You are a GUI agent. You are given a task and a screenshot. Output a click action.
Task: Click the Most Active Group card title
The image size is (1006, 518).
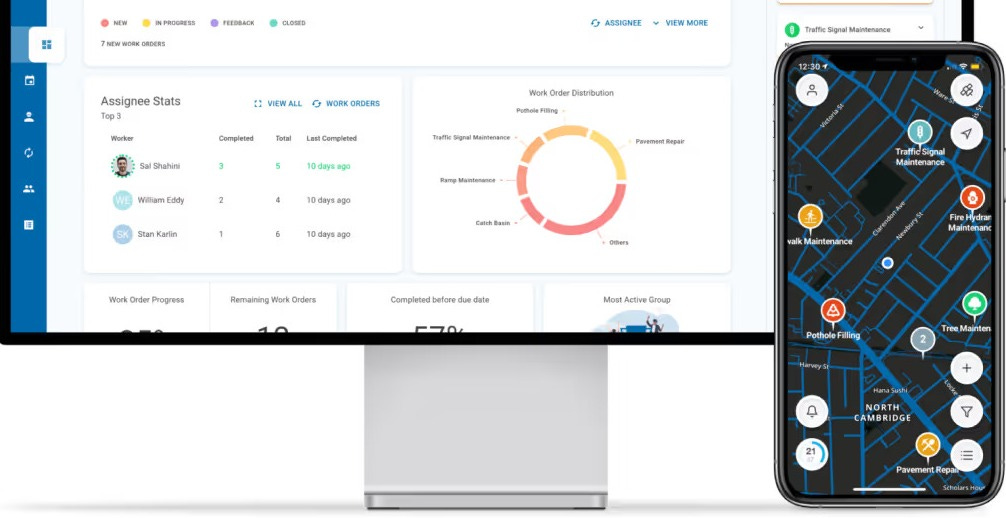(x=637, y=300)
